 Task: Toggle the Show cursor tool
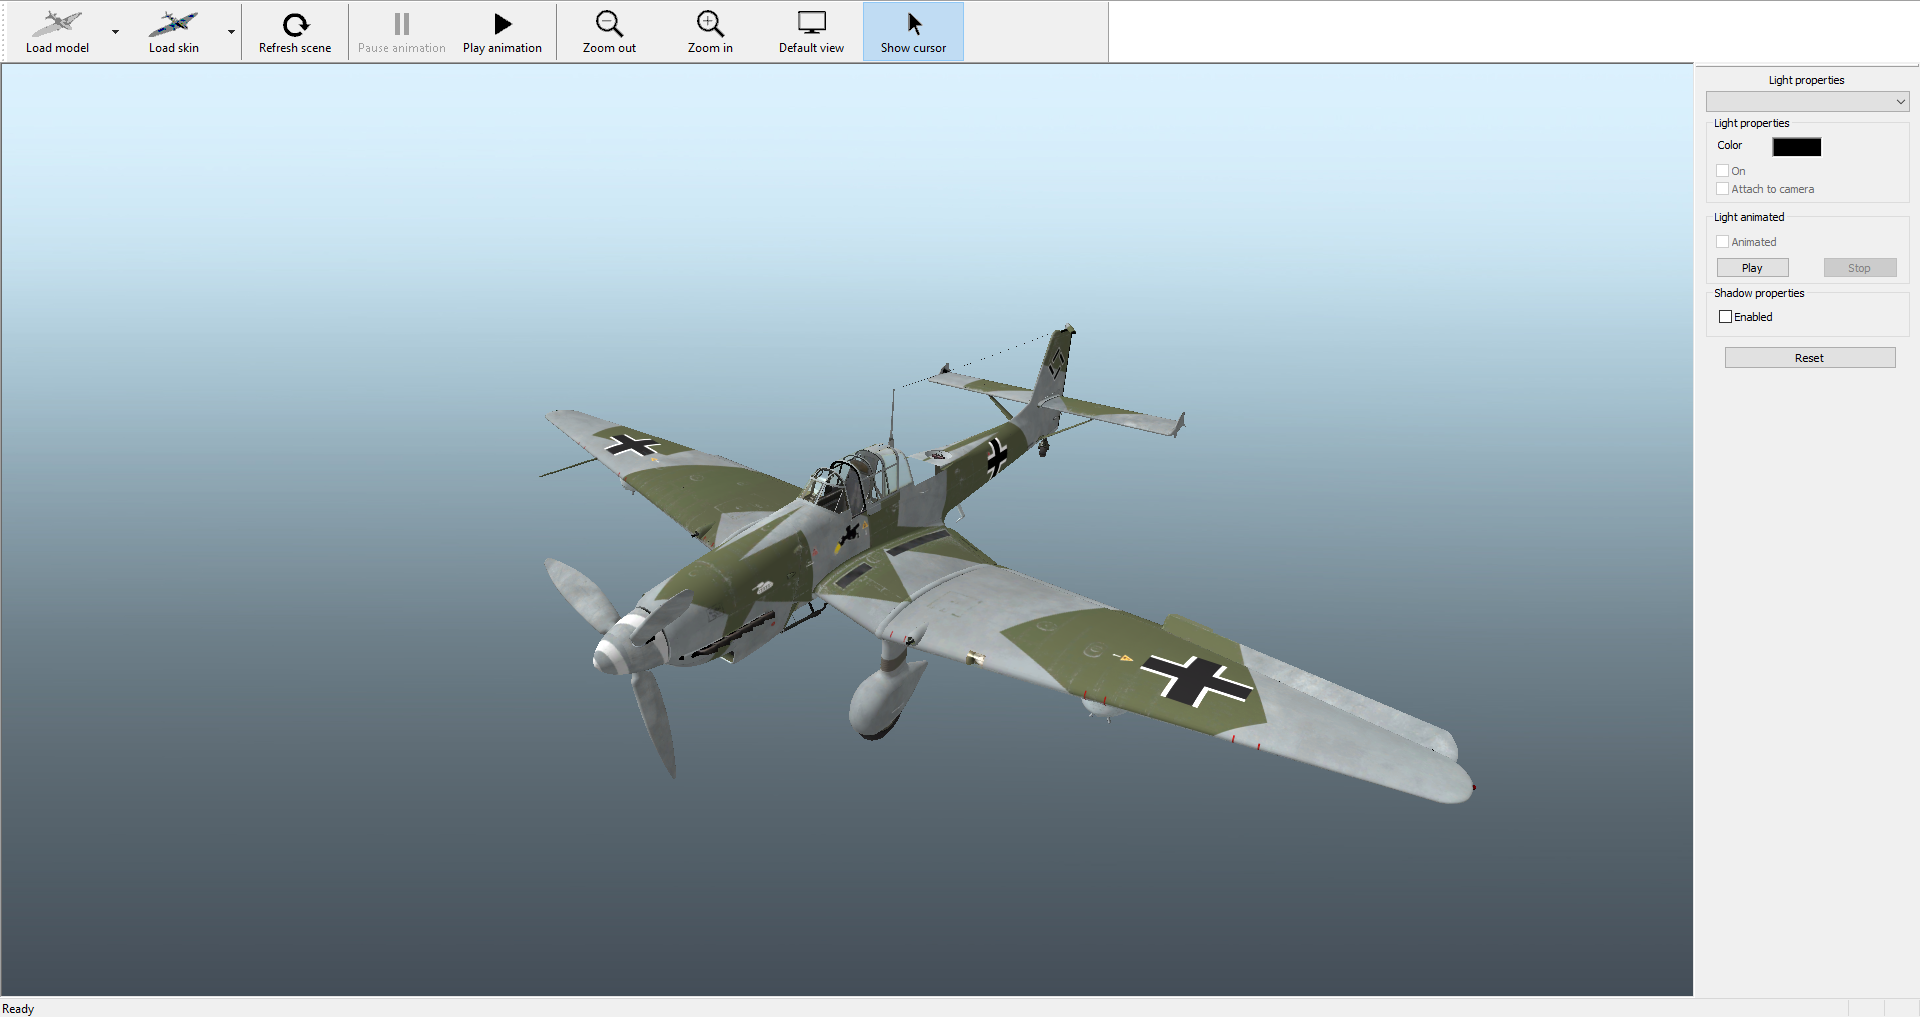click(913, 32)
